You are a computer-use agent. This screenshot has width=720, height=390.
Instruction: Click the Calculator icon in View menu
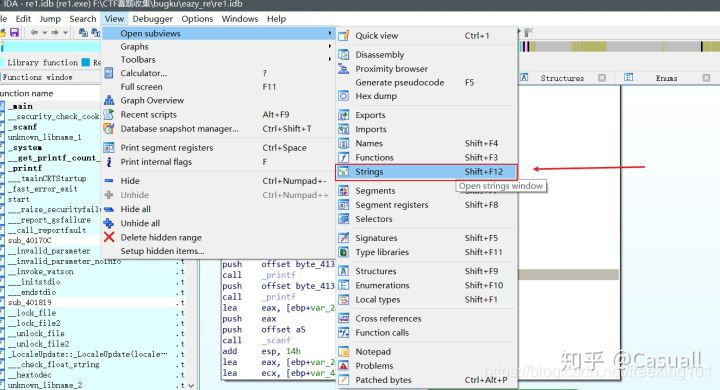109,73
